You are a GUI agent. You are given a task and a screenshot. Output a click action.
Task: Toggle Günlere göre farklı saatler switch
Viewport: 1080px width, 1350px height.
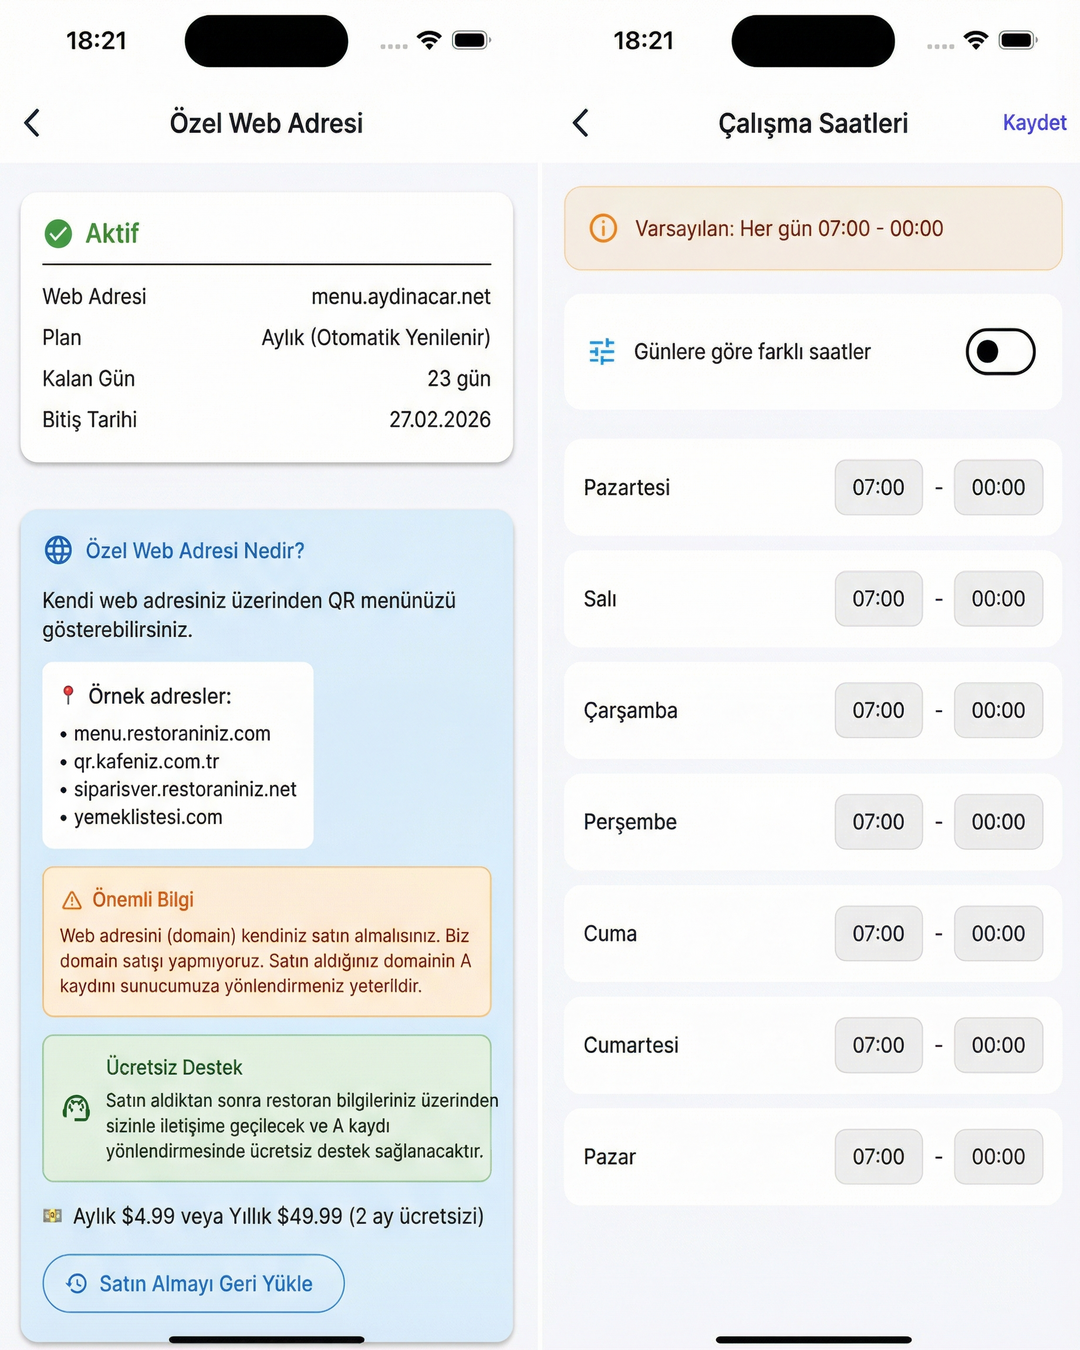pos(999,352)
